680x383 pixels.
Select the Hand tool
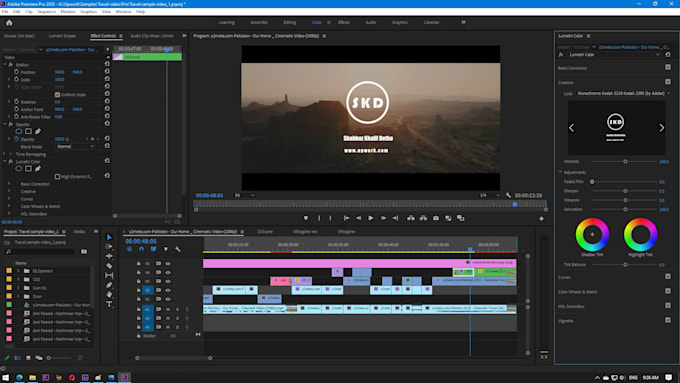point(109,295)
